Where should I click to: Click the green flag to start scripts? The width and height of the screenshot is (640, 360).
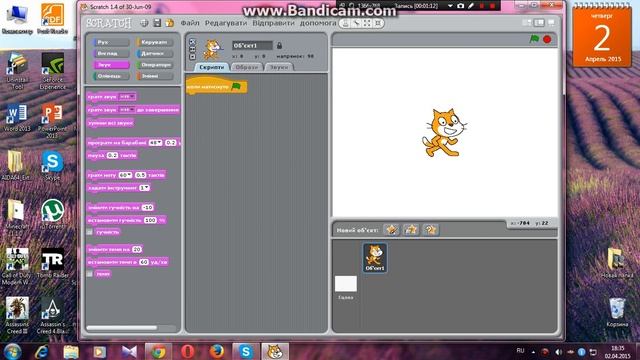tap(534, 39)
